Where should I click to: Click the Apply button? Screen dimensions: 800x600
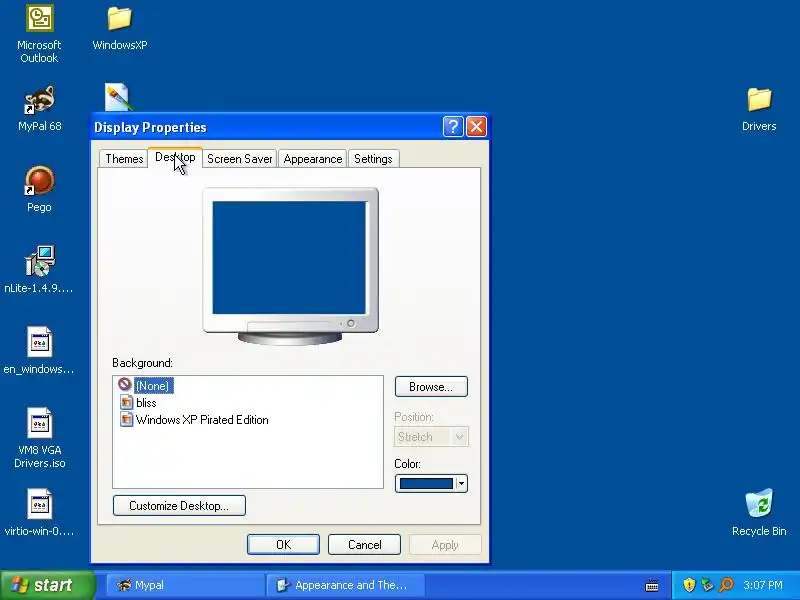(445, 545)
